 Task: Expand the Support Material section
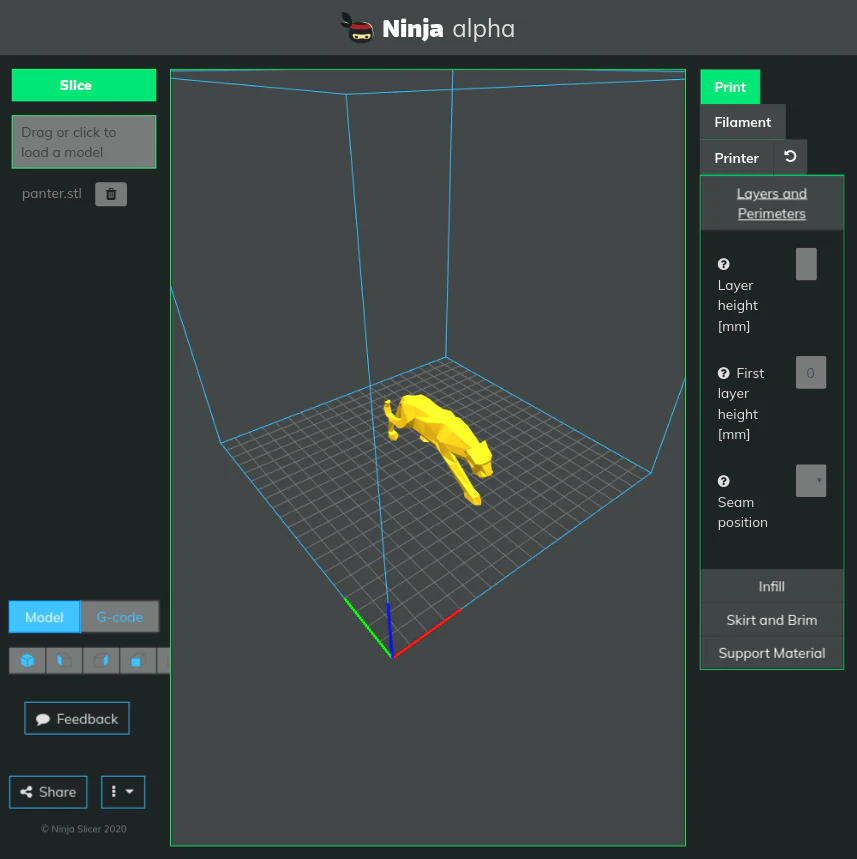772,653
